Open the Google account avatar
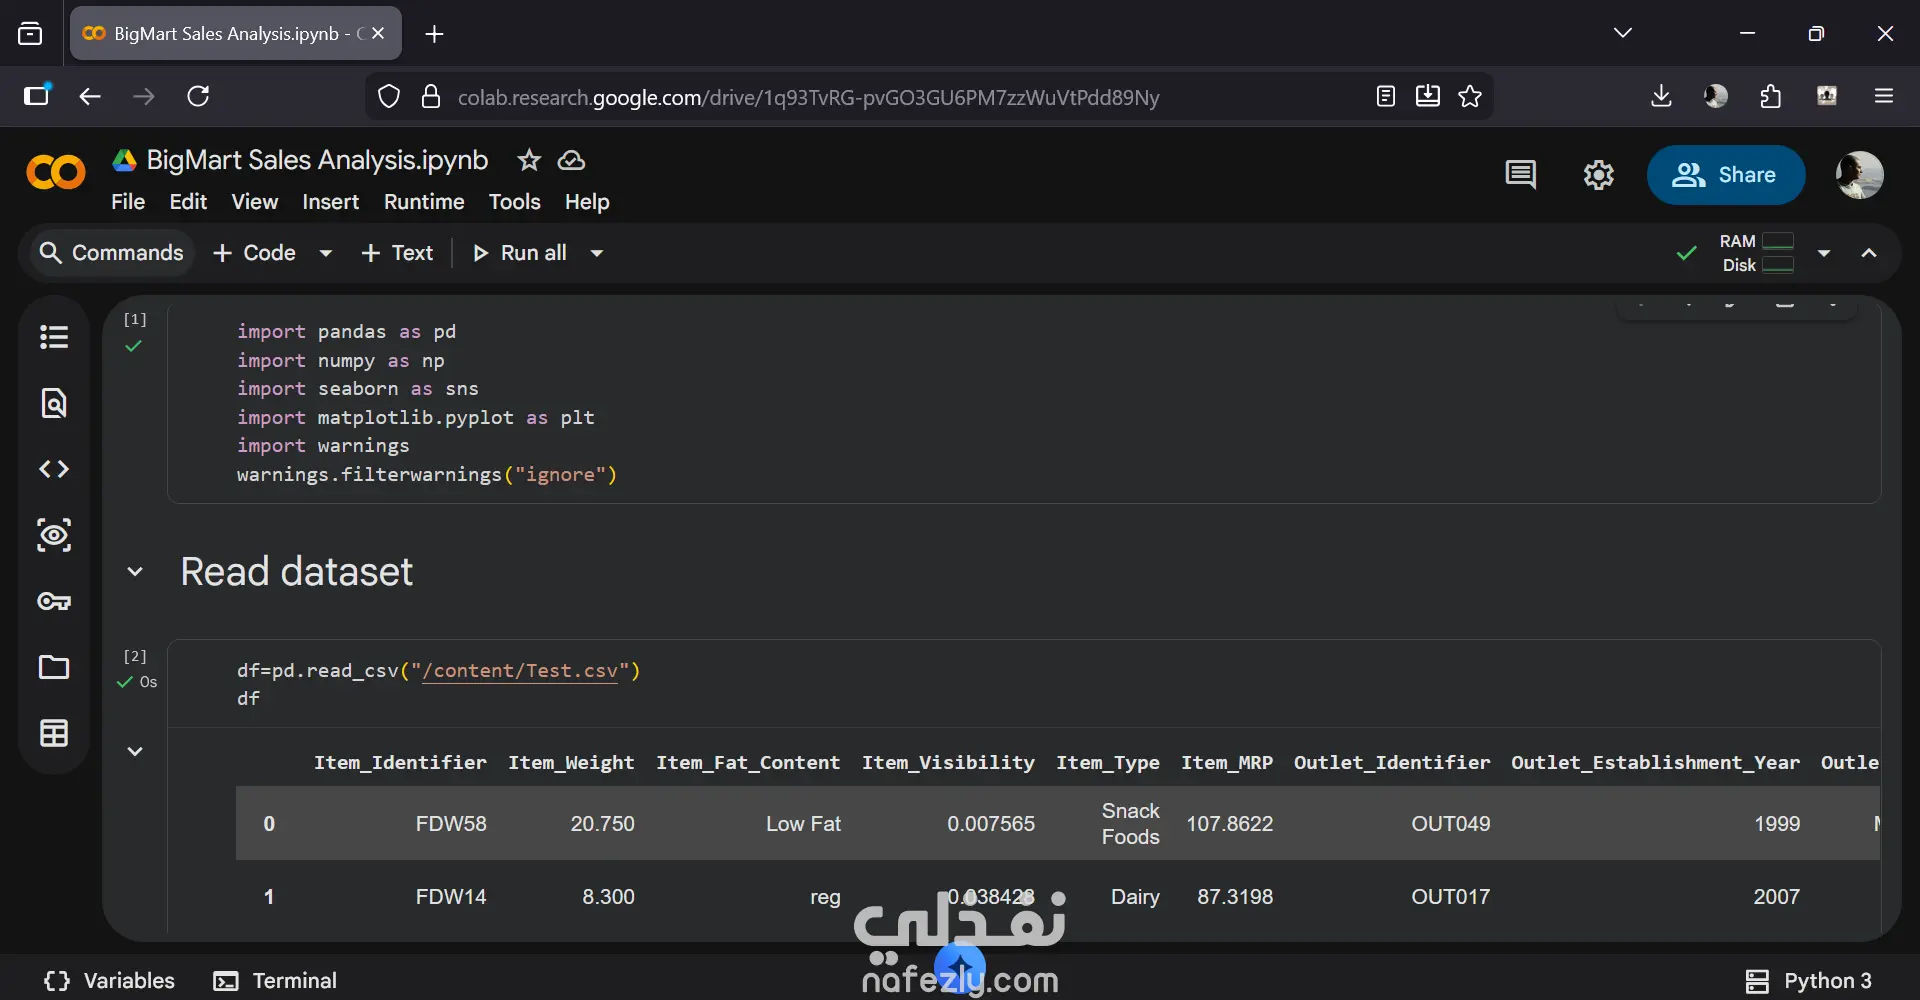The width and height of the screenshot is (1920, 1000). point(1859,175)
